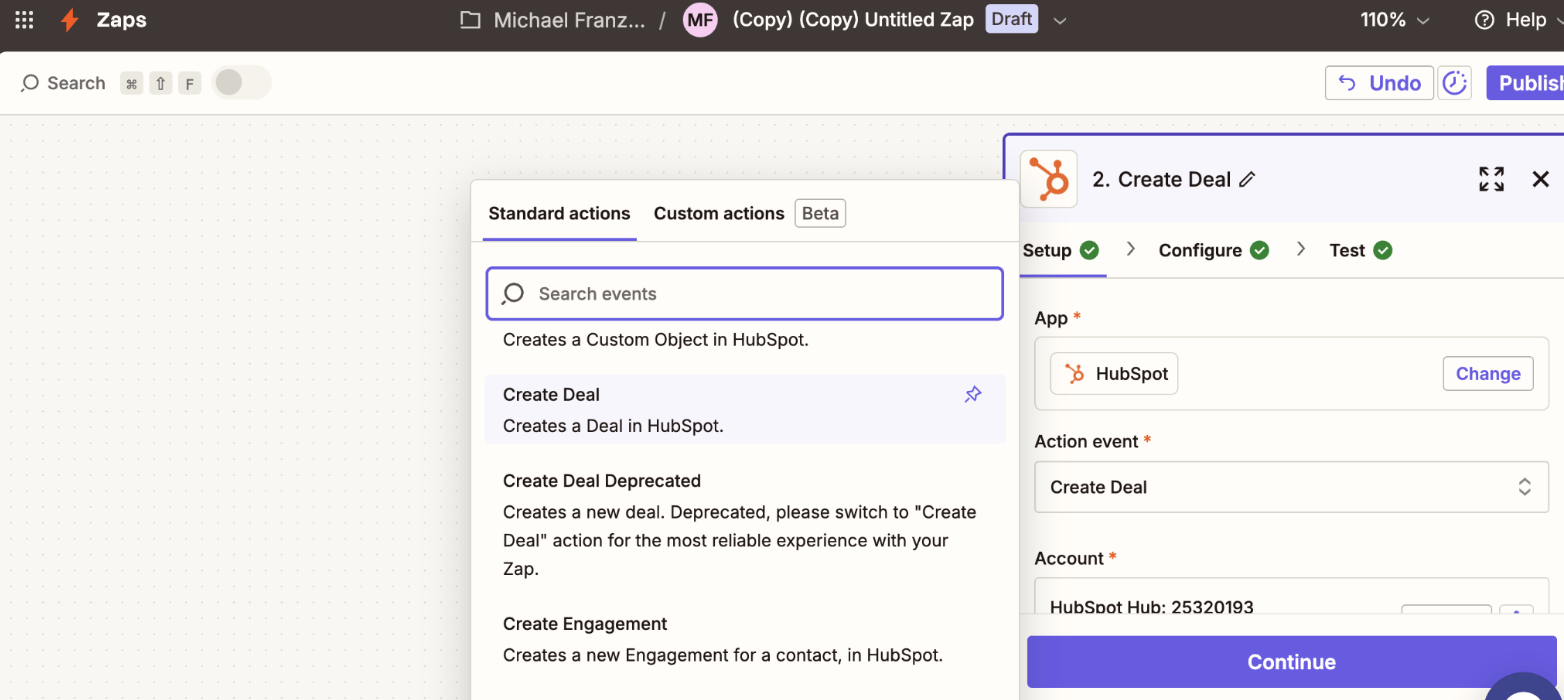1564x700 pixels.
Task: Select the Create Deal Deprecated action
Action: click(745, 525)
